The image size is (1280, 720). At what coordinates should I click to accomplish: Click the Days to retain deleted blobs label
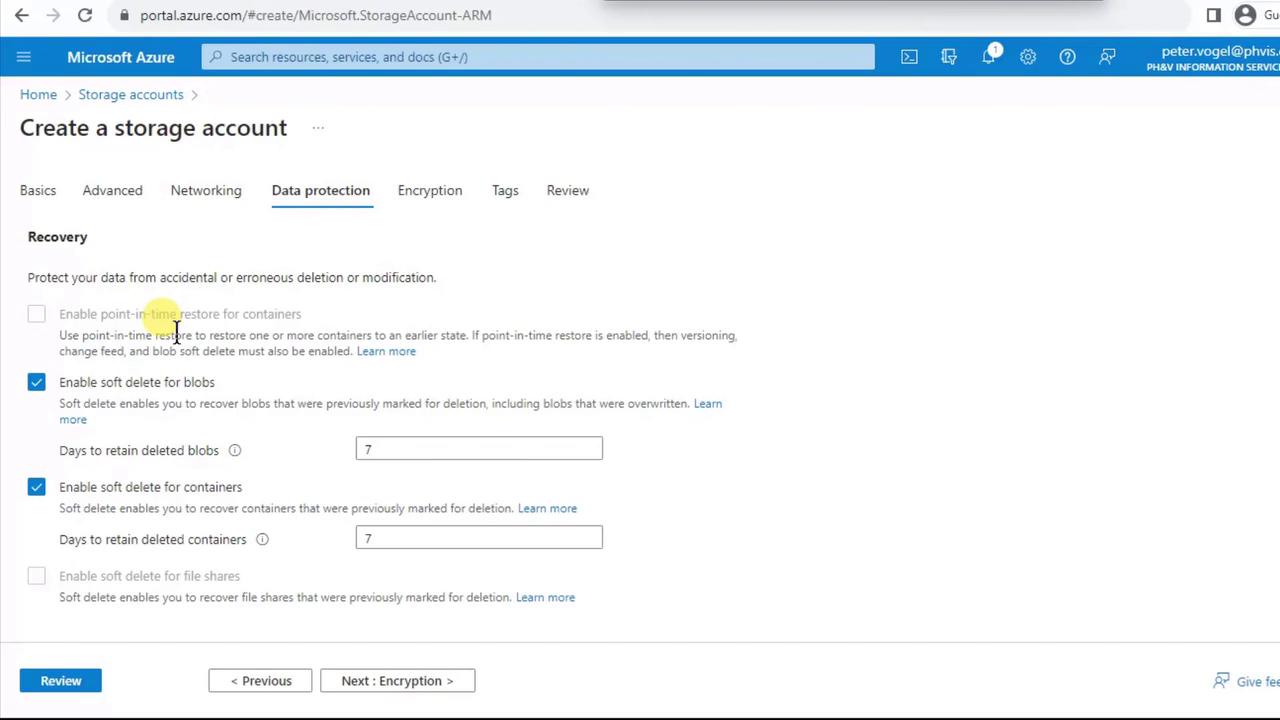click(x=139, y=450)
